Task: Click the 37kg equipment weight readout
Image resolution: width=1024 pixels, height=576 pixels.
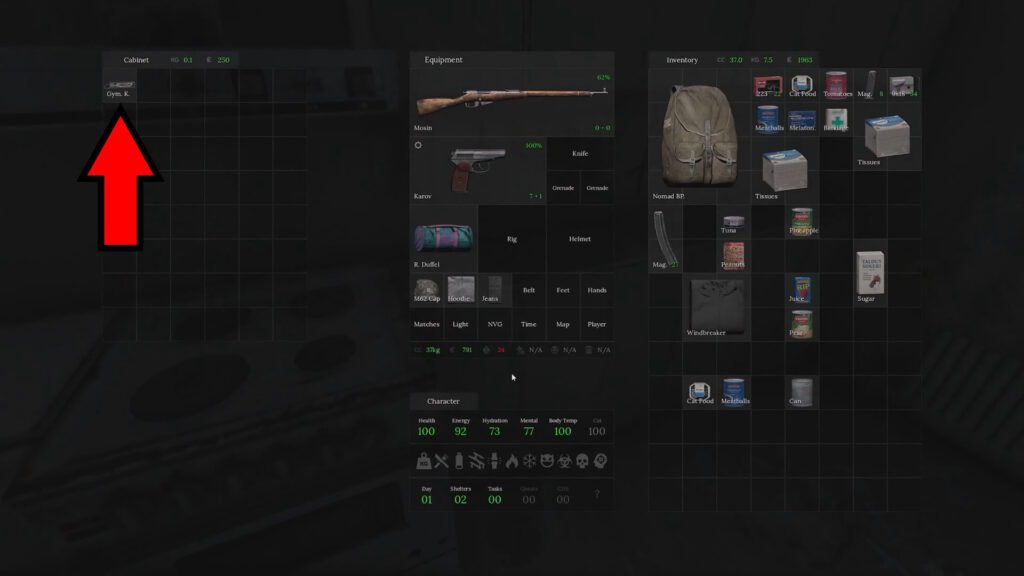Action: click(432, 350)
